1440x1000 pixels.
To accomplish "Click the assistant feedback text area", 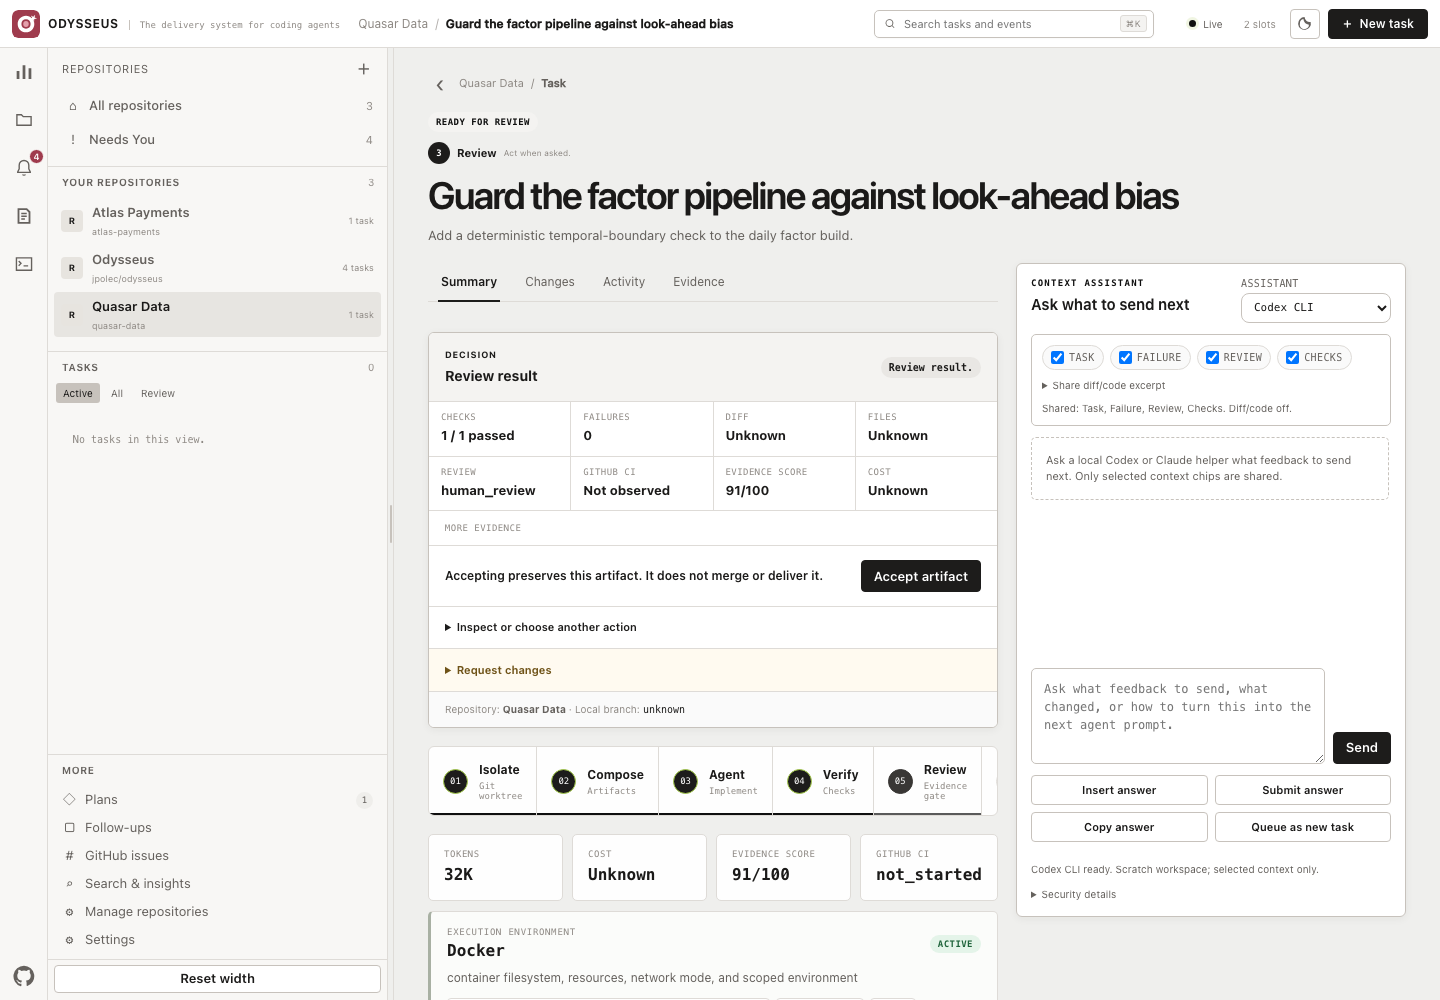I will [1178, 716].
